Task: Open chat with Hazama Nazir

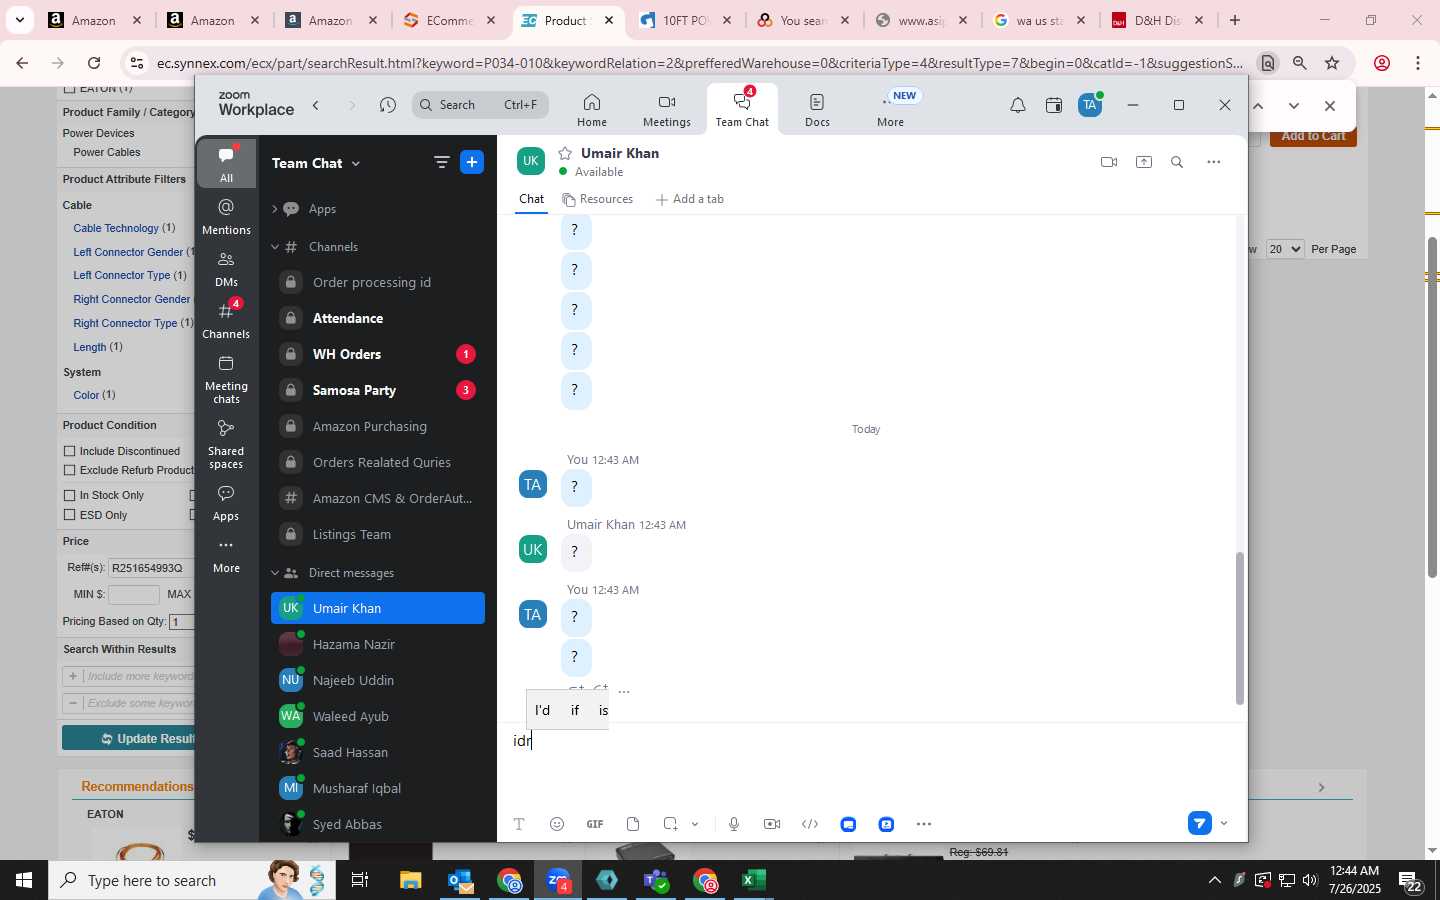Action: (378, 644)
